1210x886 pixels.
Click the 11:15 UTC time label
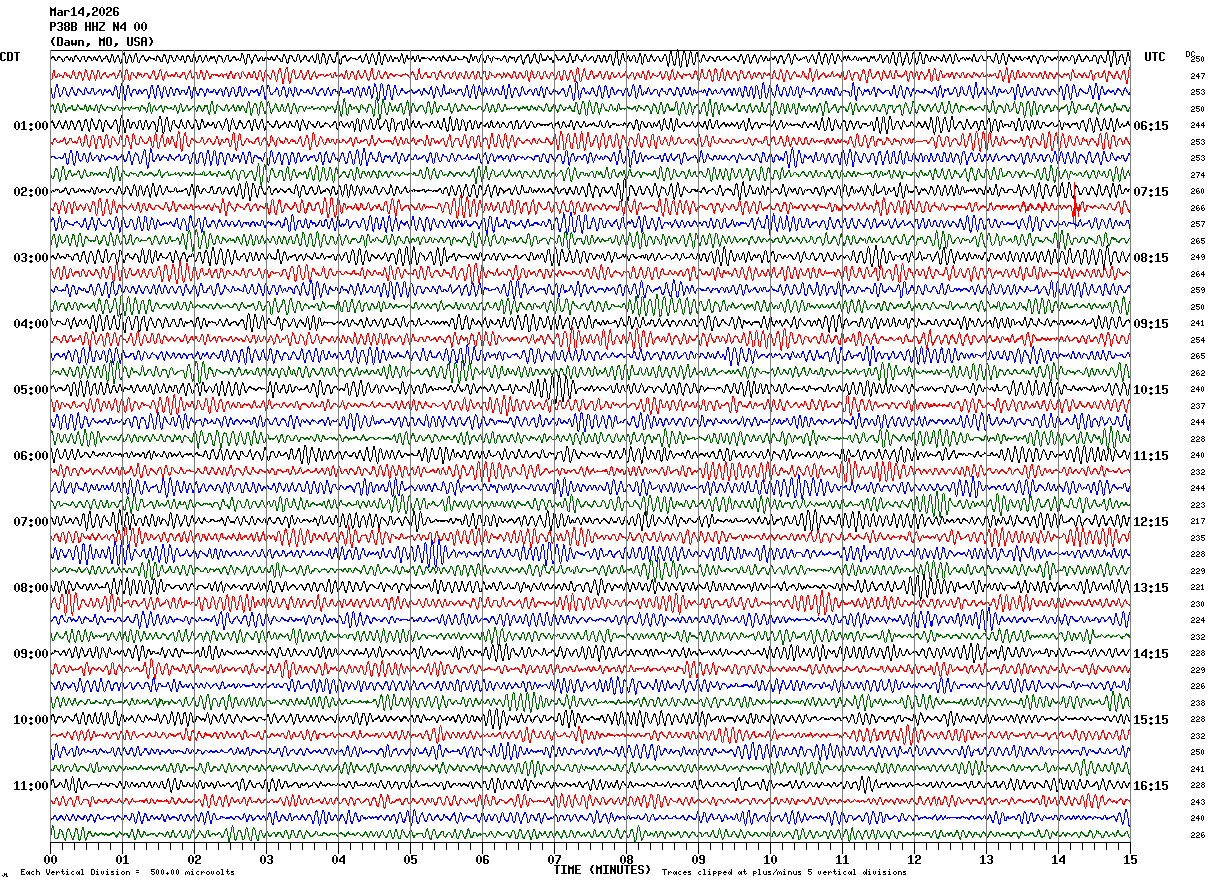(x=1151, y=456)
